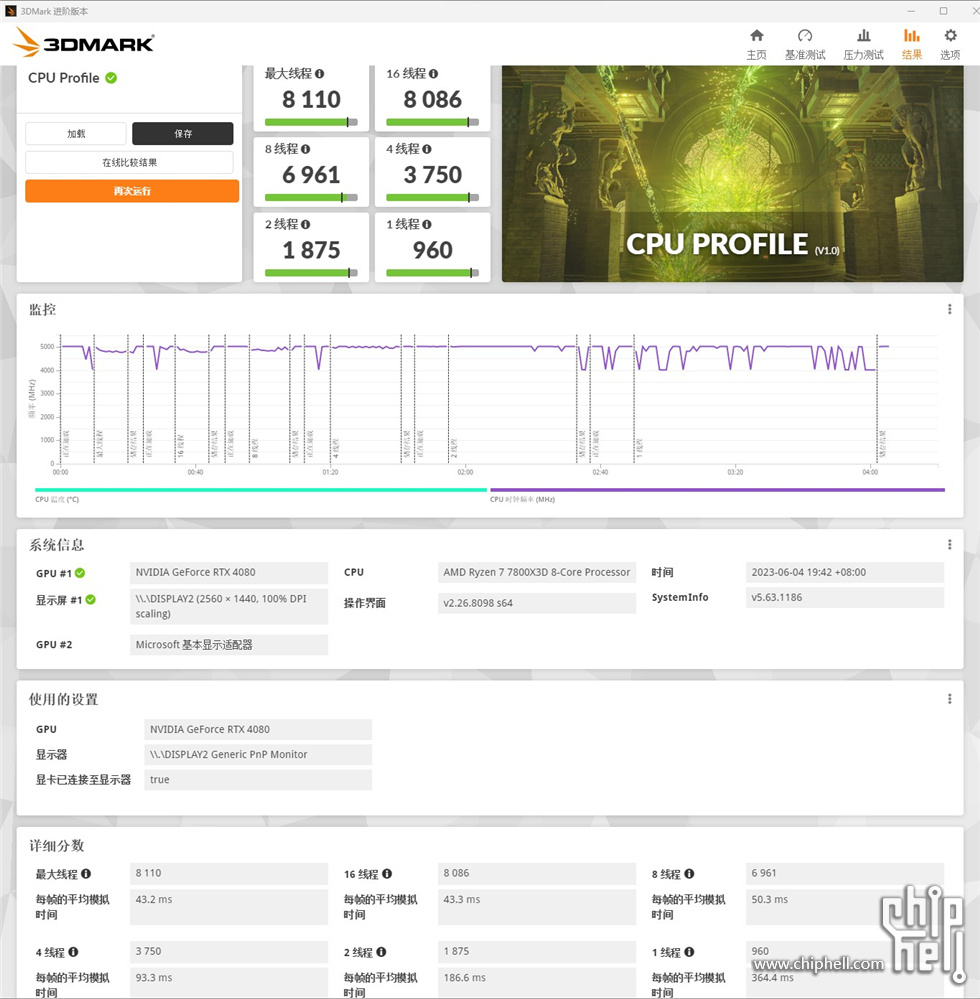The image size is (980, 999).
Task: Click the \\.\DISPLAY2 Generic PnP Monitor value
Action: point(258,754)
